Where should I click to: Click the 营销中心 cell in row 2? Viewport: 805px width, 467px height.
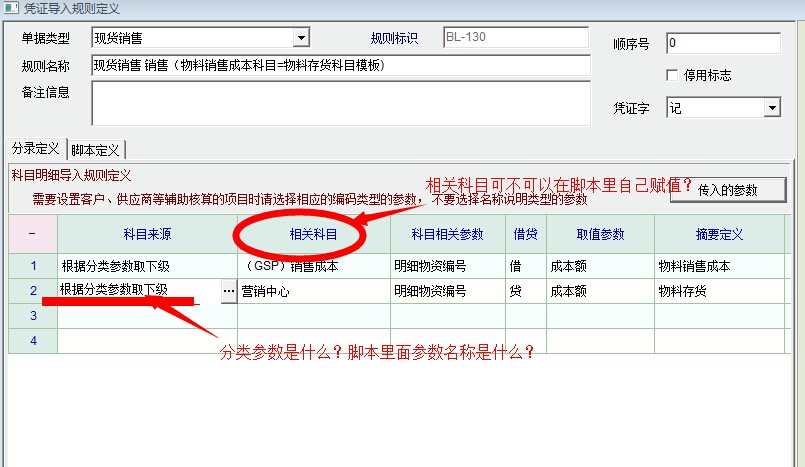tap(313, 291)
